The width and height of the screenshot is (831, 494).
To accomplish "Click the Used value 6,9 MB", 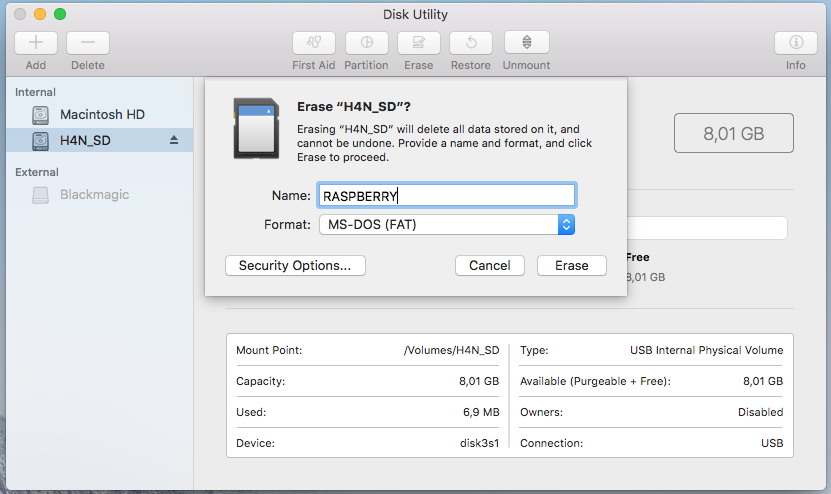I will click(x=481, y=412).
